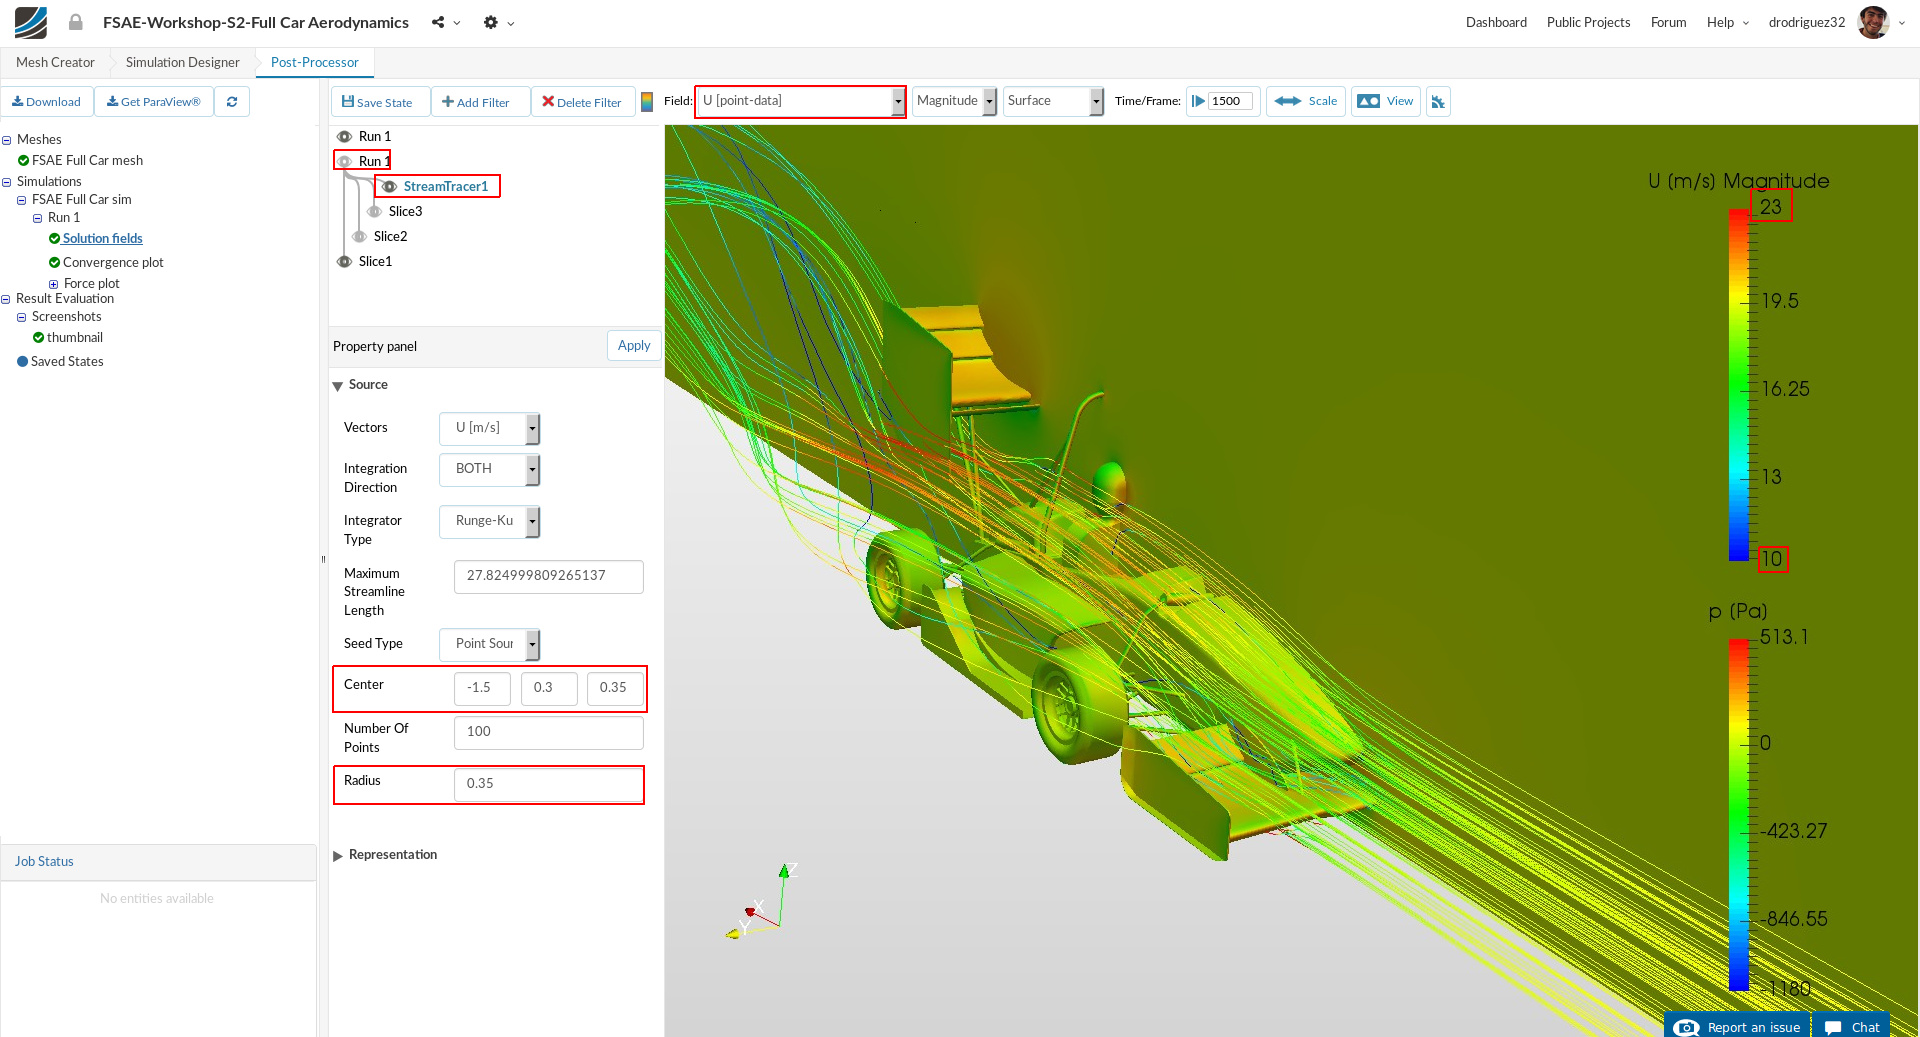Click the share icon in header
The image size is (1920, 1037).
click(x=438, y=22)
